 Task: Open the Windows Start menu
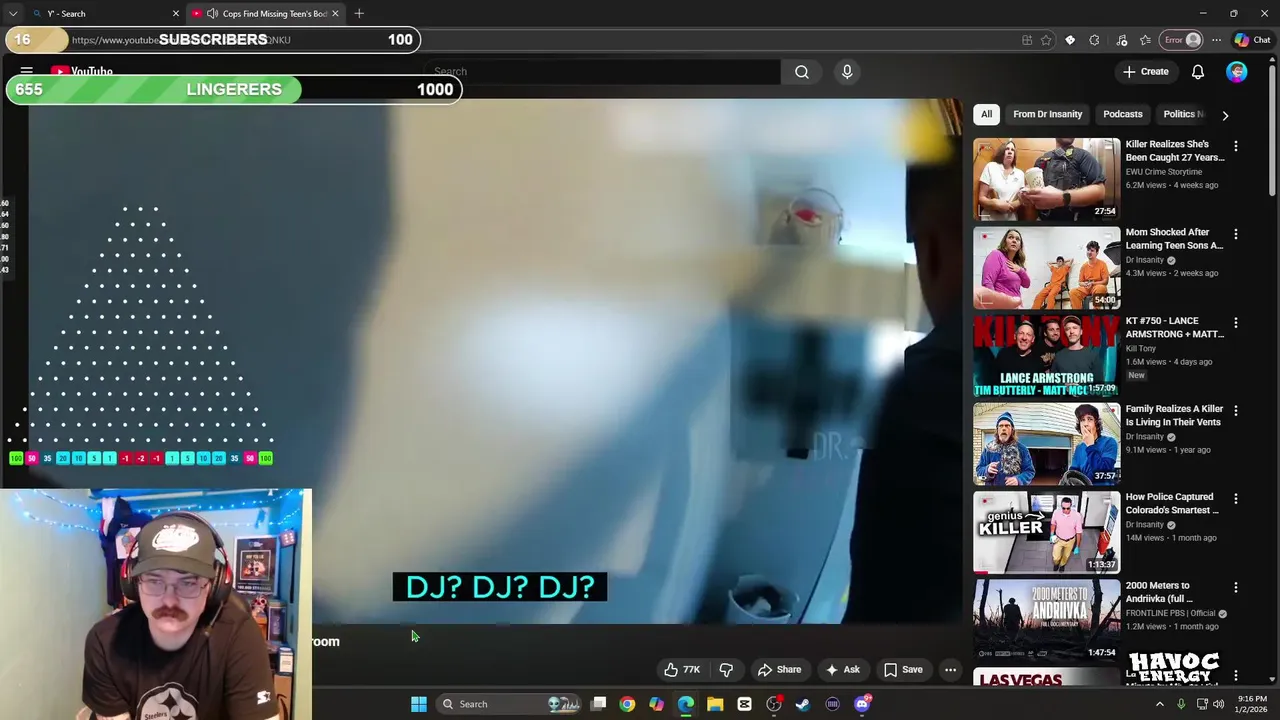(x=419, y=704)
